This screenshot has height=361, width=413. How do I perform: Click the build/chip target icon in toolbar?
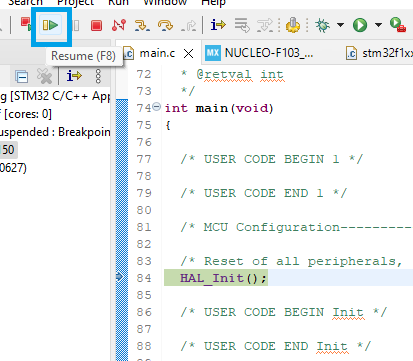(293, 25)
